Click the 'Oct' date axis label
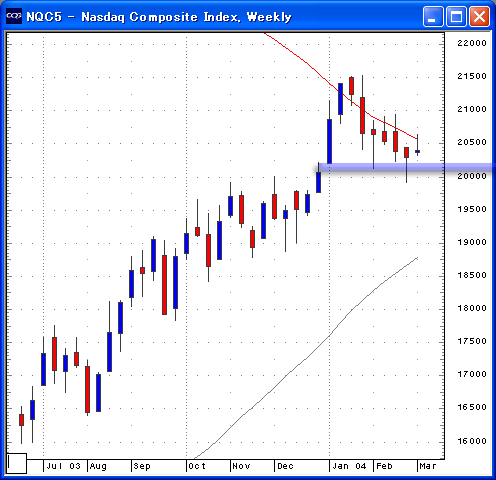The width and height of the screenshot is (496, 480). [197, 466]
